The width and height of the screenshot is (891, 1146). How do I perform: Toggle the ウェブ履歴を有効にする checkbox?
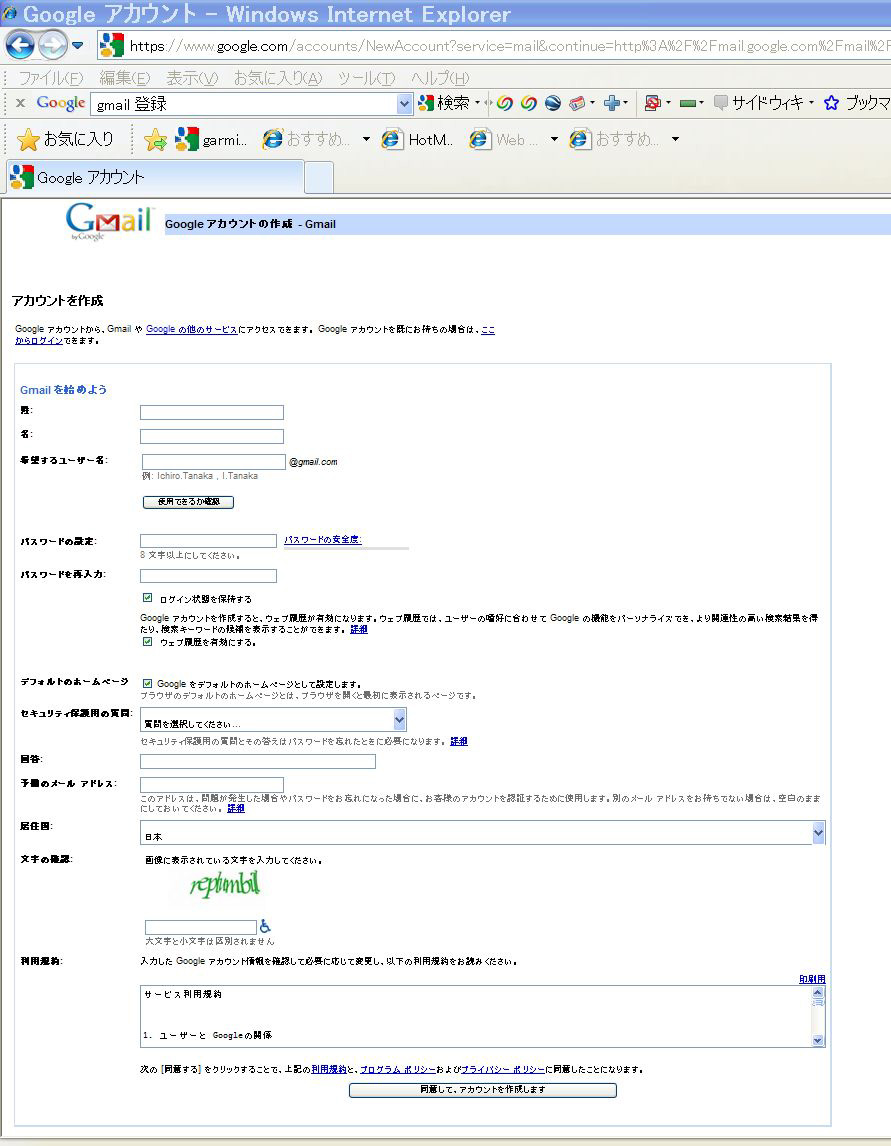coord(148,642)
